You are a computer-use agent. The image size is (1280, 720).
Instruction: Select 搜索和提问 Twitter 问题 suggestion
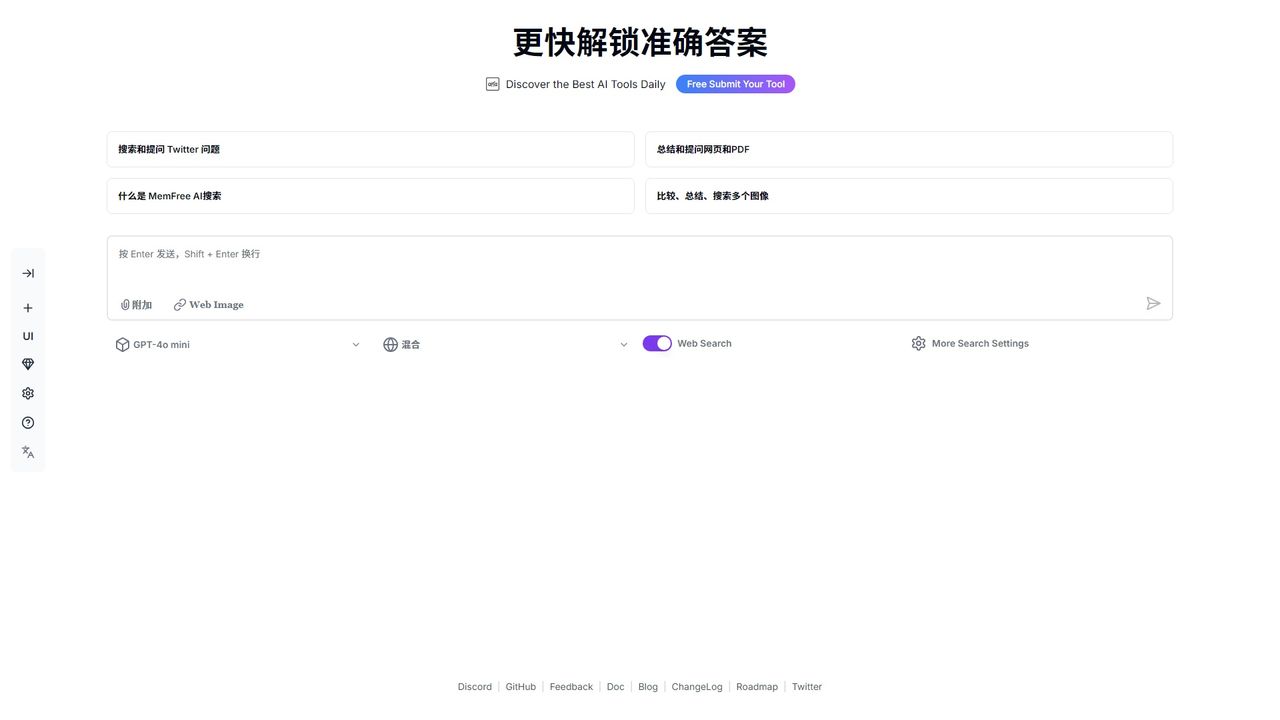tap(370, 149)
